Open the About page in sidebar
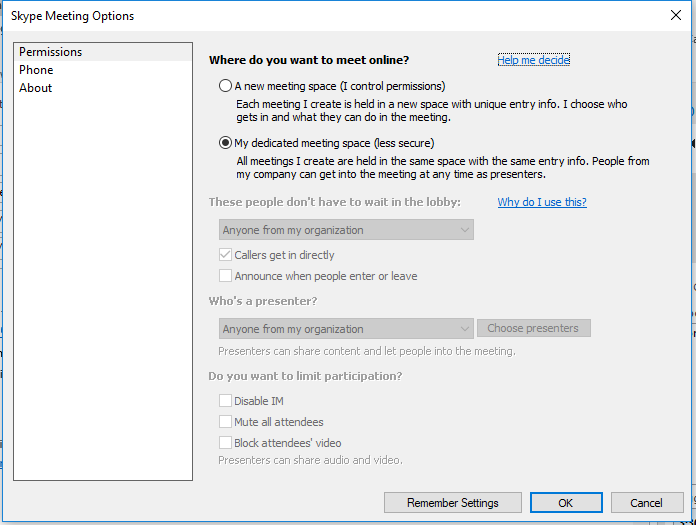 click(x=103, y=88)
